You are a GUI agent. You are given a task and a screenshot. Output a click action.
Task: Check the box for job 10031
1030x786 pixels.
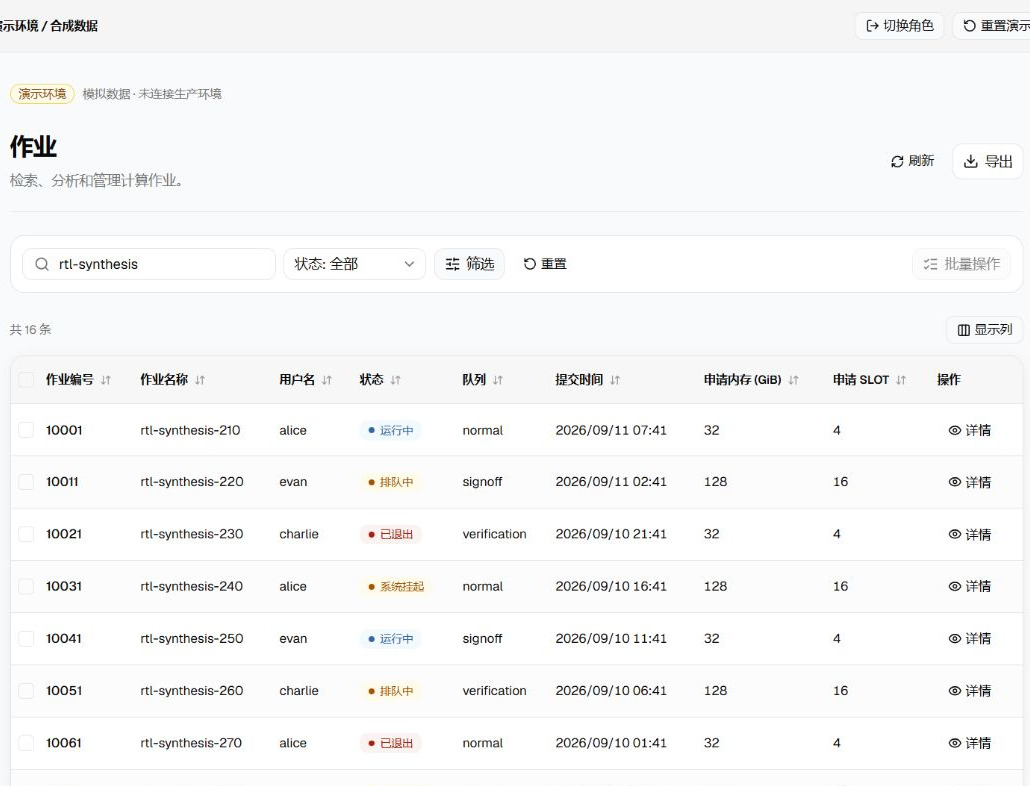[x=26, y=586]
